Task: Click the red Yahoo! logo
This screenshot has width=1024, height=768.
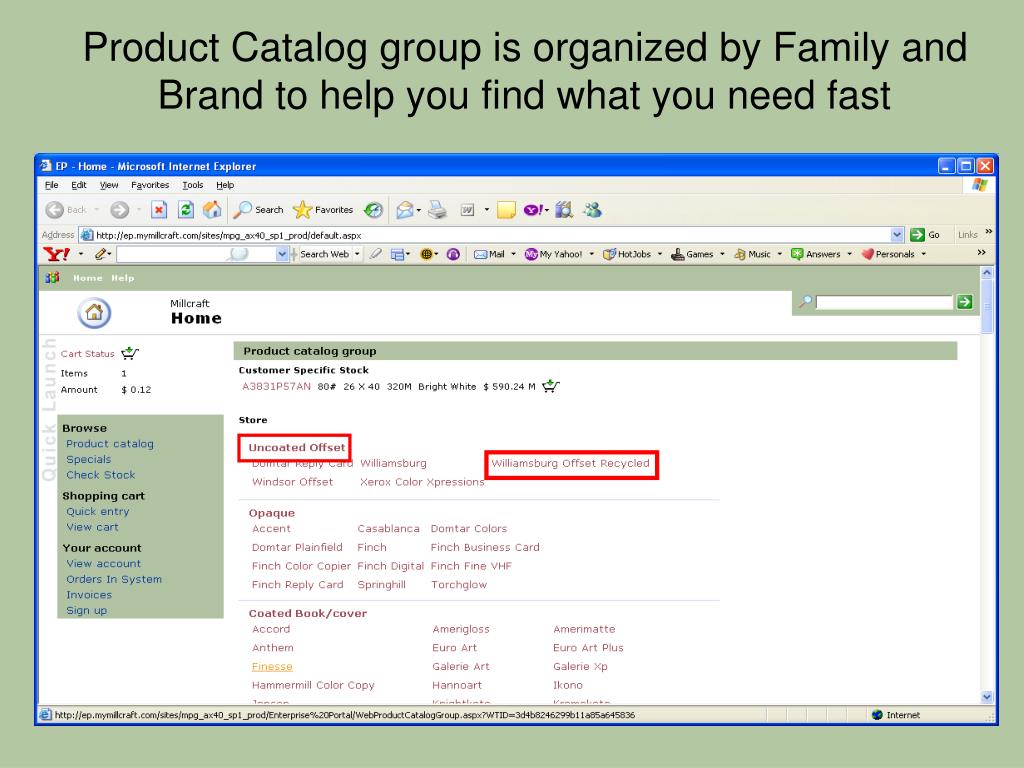Action: click(x=57, y=254)
